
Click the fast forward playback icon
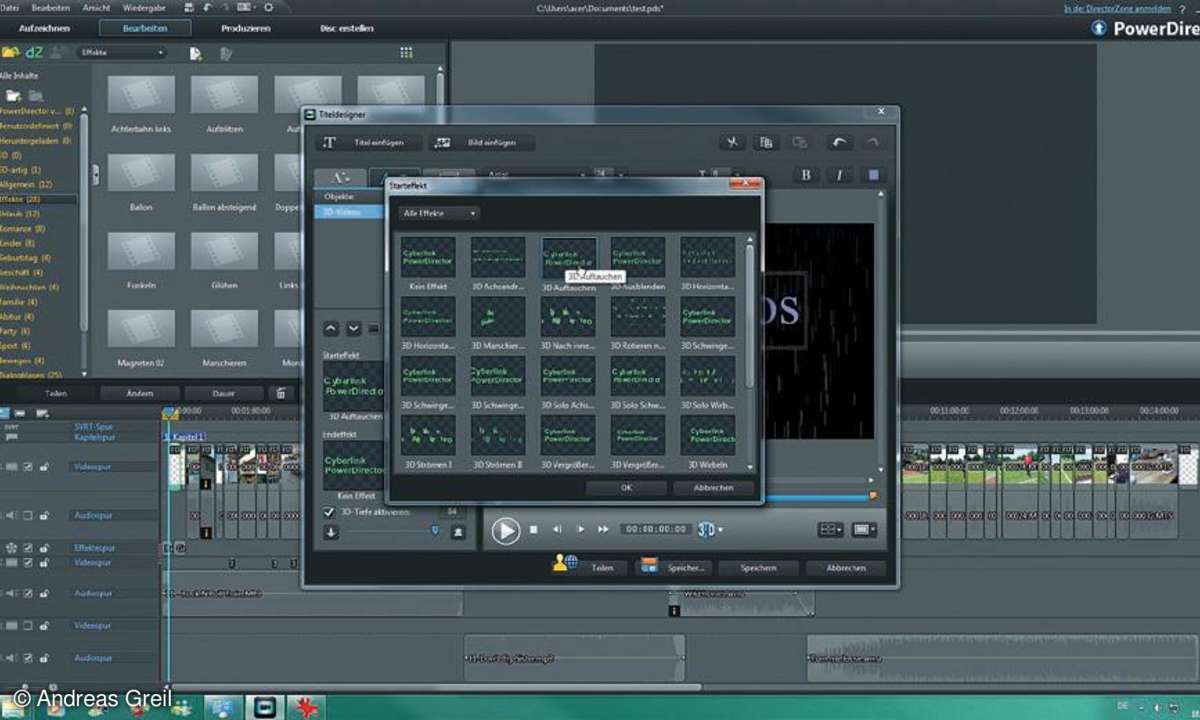coord(603,529)
